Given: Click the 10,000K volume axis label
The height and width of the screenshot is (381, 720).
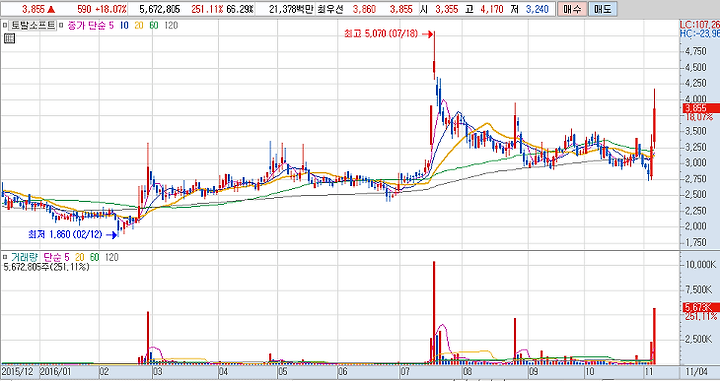Looking at the screenshot, I should tap(701, 265).
